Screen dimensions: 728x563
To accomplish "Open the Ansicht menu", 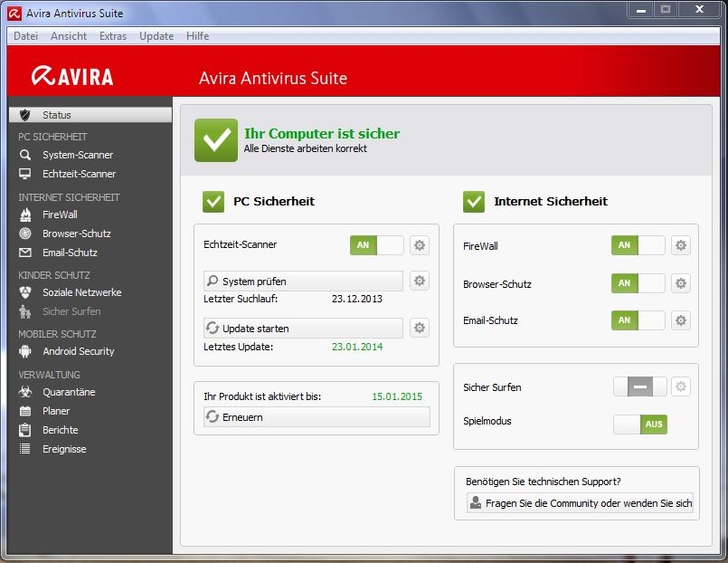I will pos(69,36).
